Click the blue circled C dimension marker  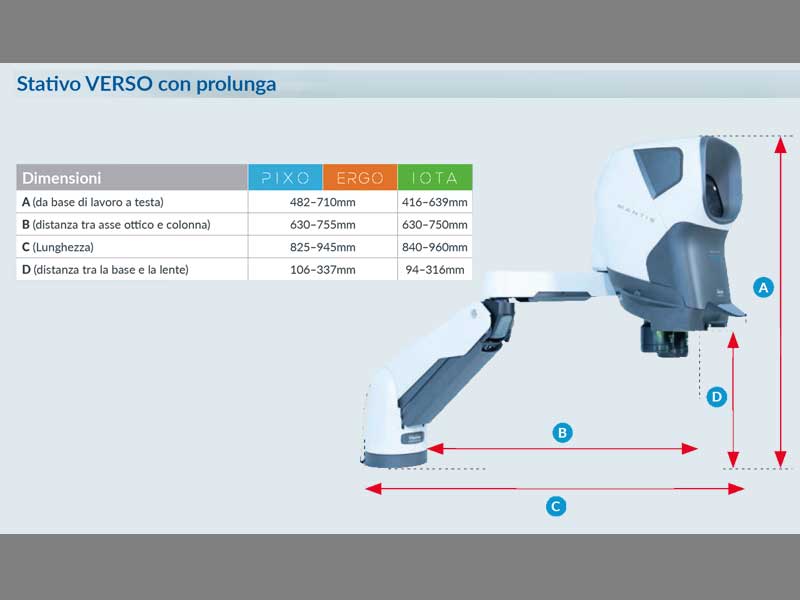(x=556, y=507)
